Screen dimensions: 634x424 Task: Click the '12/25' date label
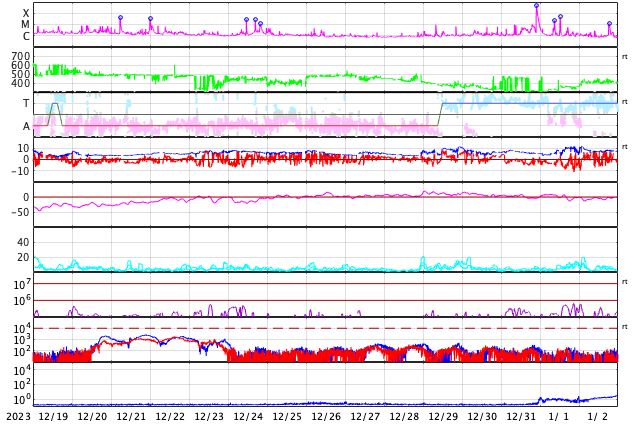pos(287,417)
